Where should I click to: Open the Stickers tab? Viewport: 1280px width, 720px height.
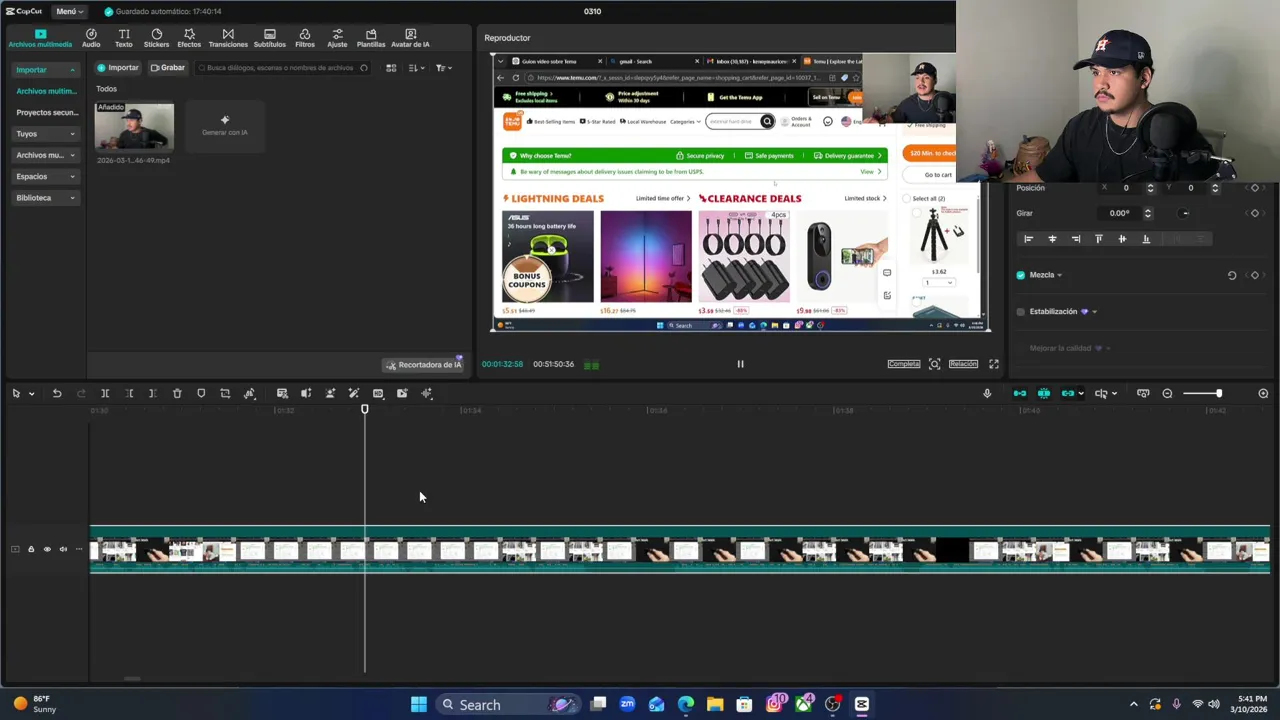pyautogui.click(x=156, y=38)
